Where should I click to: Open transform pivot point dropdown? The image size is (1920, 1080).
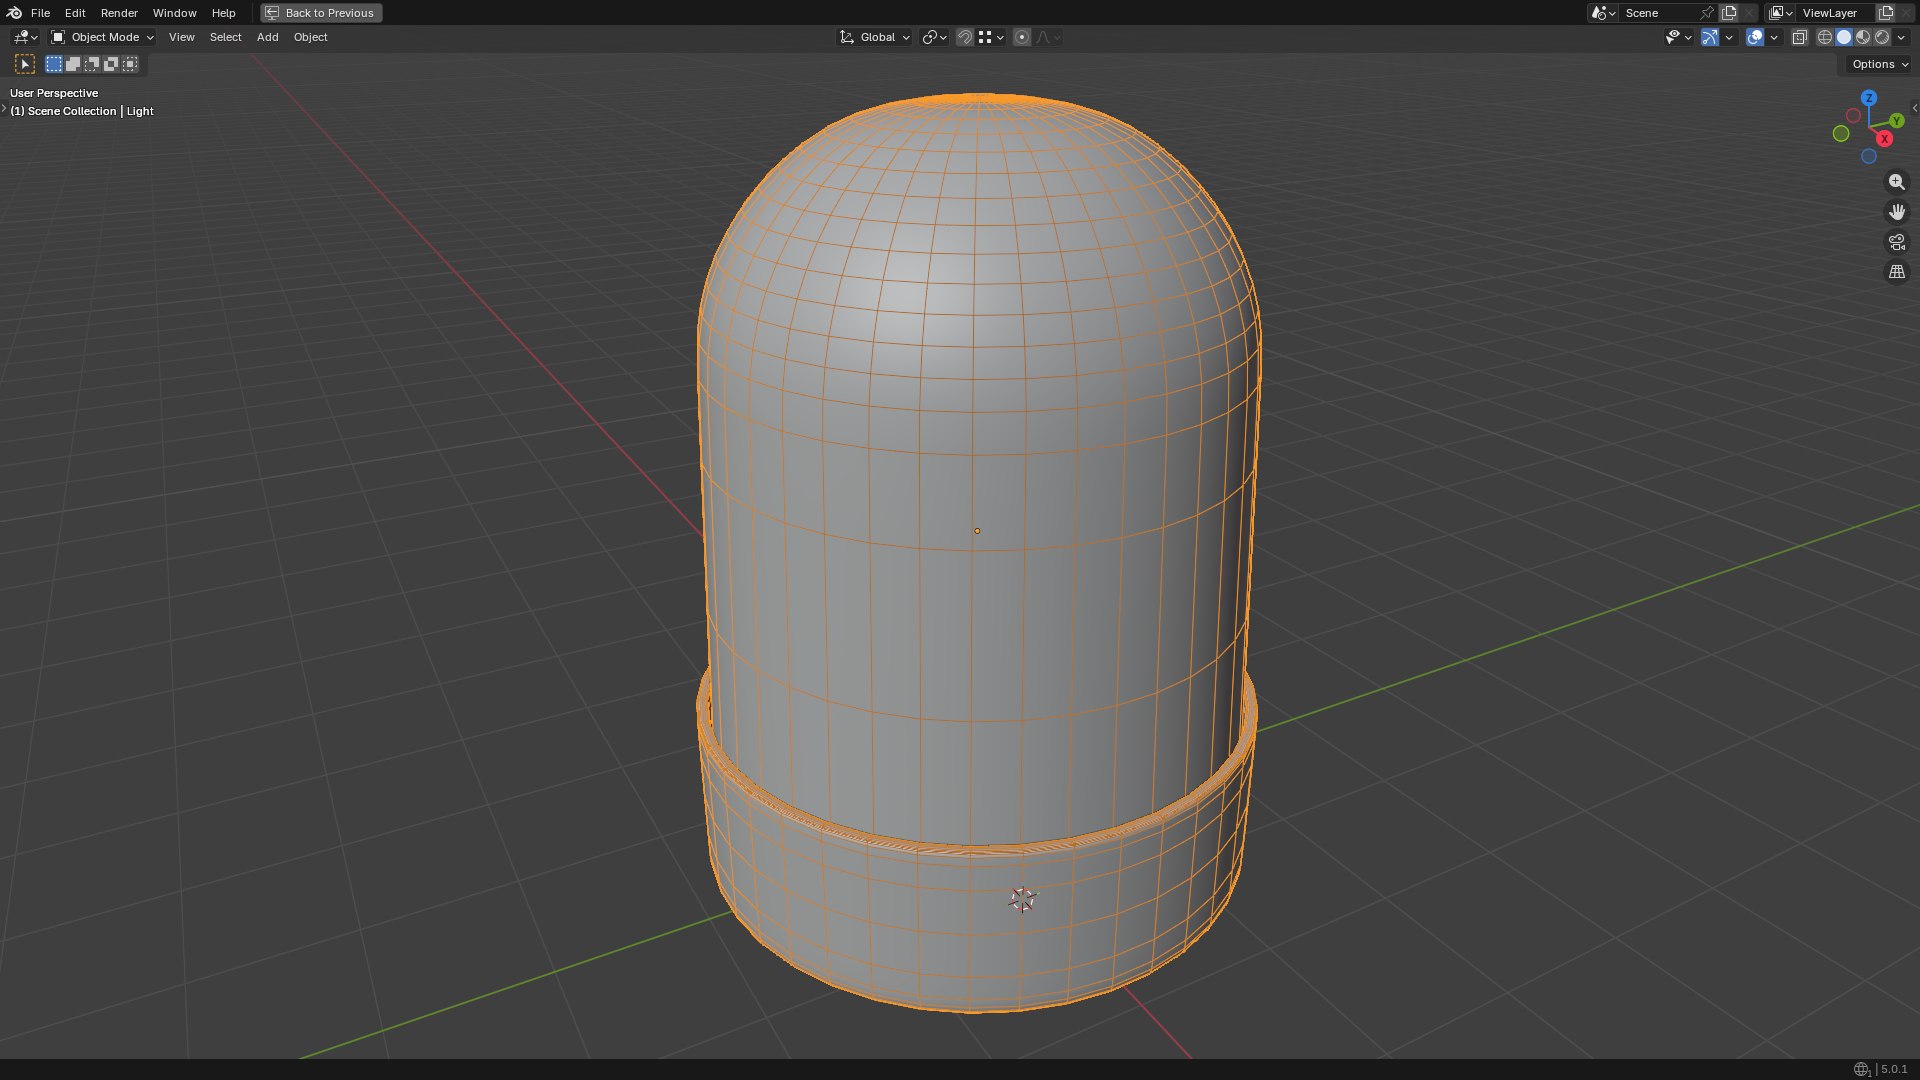click(934, 37)
